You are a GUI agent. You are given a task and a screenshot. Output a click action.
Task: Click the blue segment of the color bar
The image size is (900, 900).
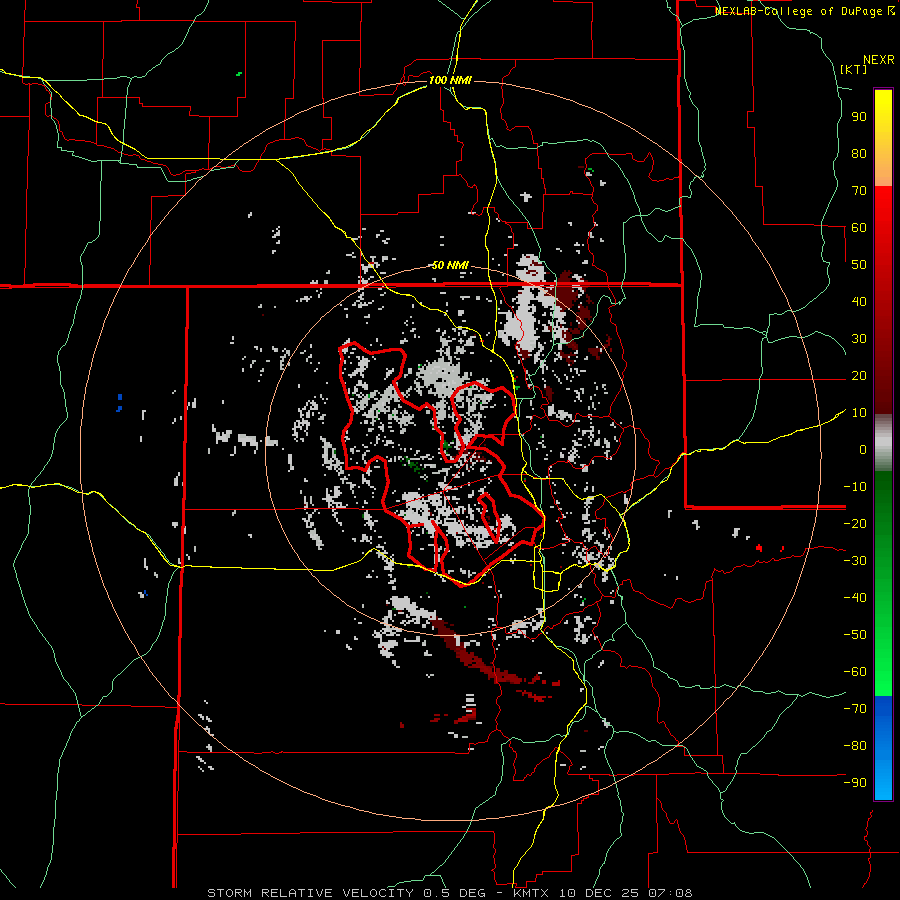pyautogui.click(x=883, y=747)
